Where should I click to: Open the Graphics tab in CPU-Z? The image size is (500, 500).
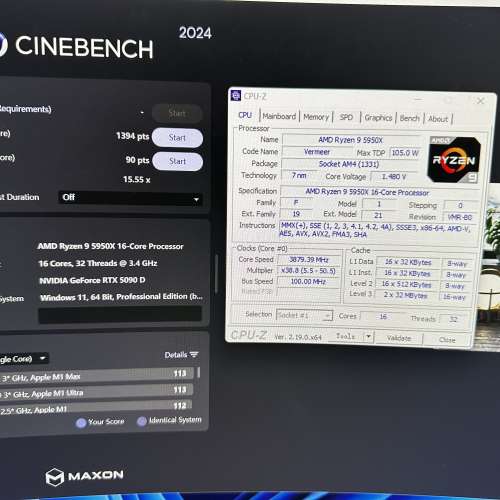click(x=378, y=118)
